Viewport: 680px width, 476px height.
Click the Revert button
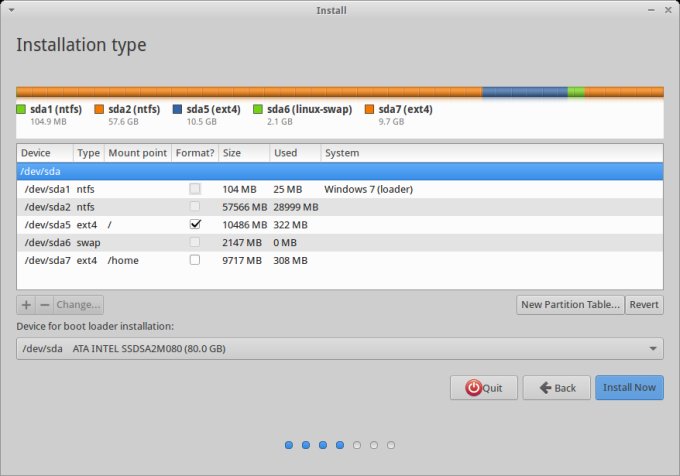(x=644, y=305)
